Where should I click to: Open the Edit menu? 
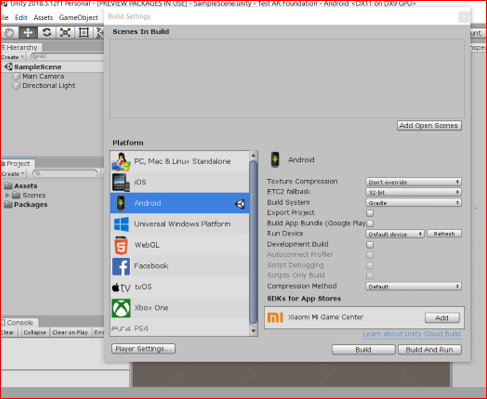pyautogui.click(x=21, y=17)
